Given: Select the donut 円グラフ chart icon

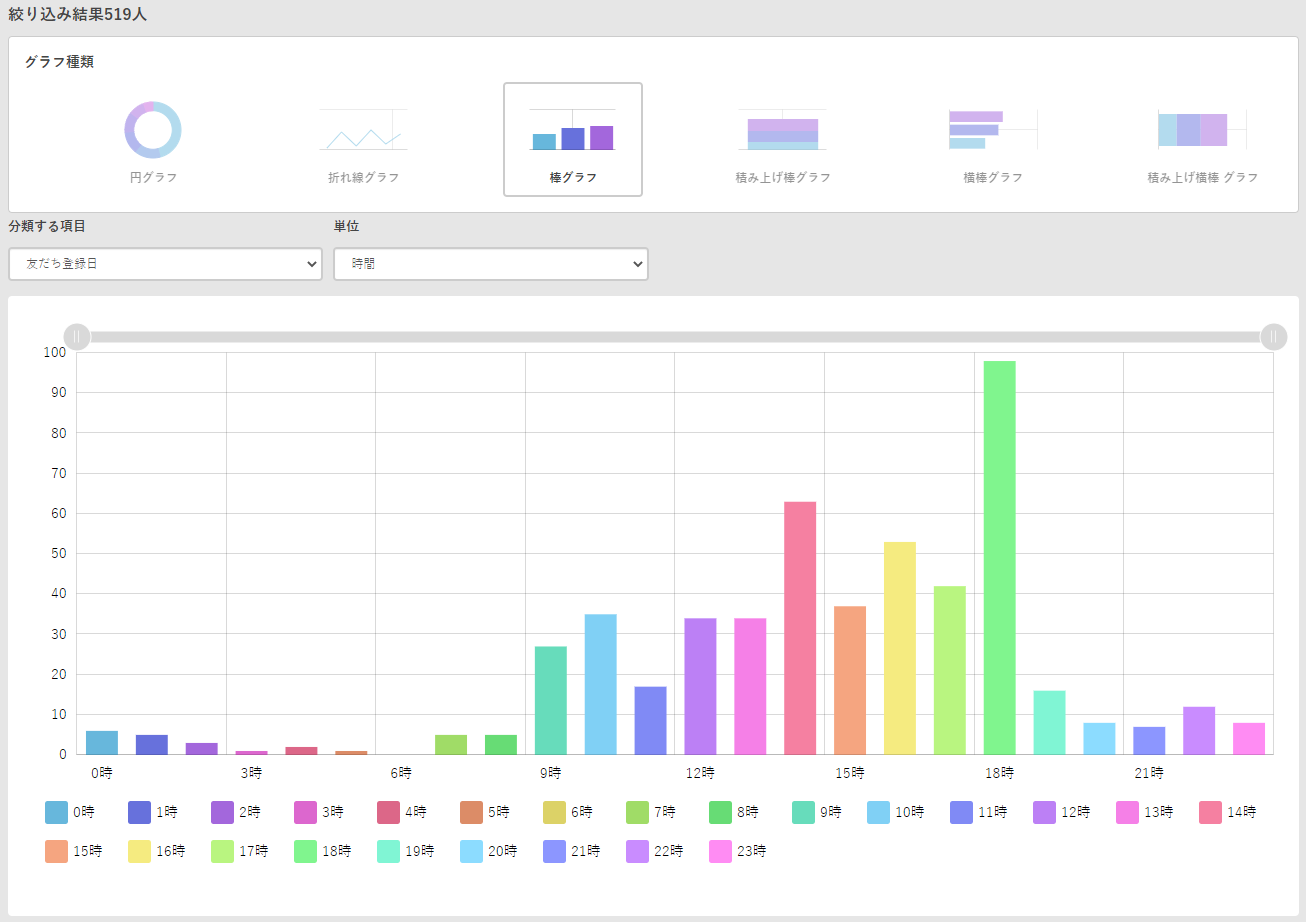Looking at the screenshot, I should [x=153, y=130].
